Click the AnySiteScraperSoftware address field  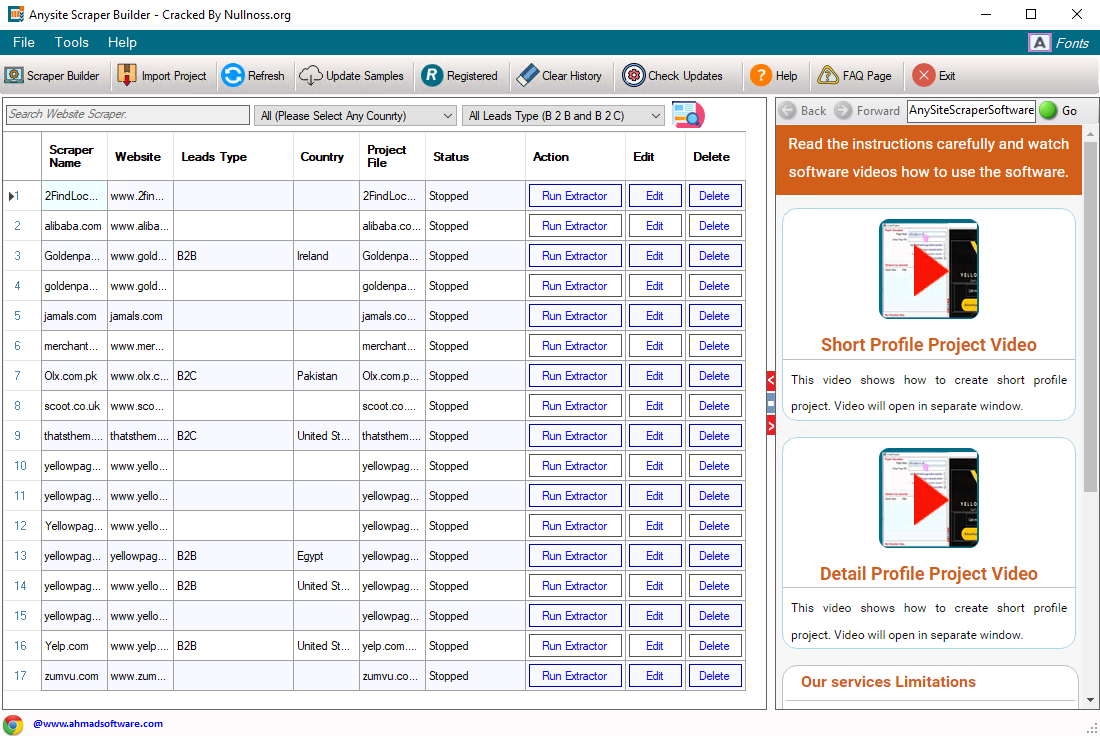tap(971, 111)
